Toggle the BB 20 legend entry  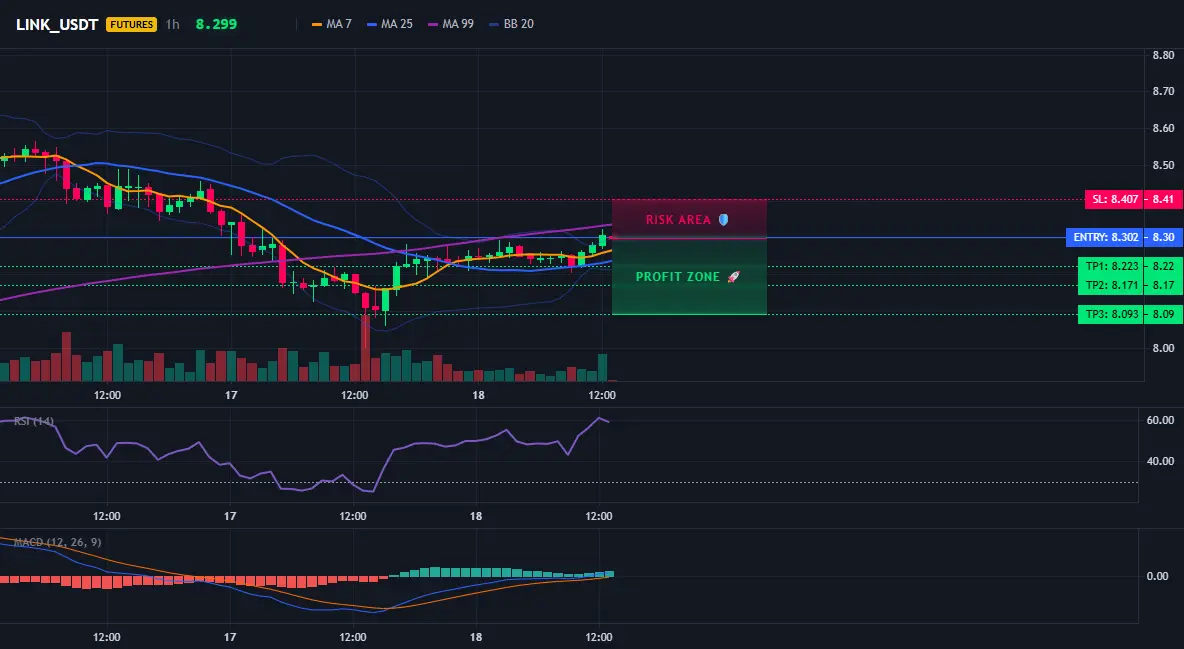(x=511, y=24)
